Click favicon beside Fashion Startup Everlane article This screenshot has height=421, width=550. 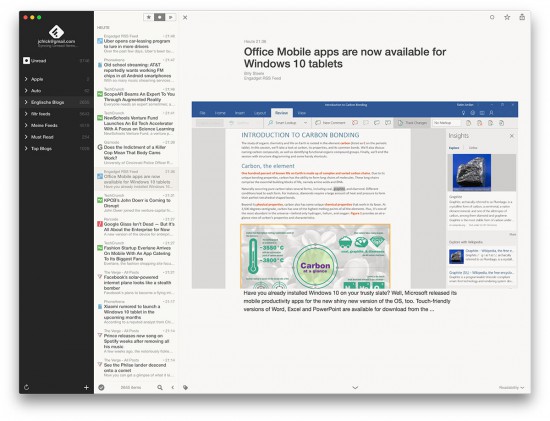click(x=100, y=248)
